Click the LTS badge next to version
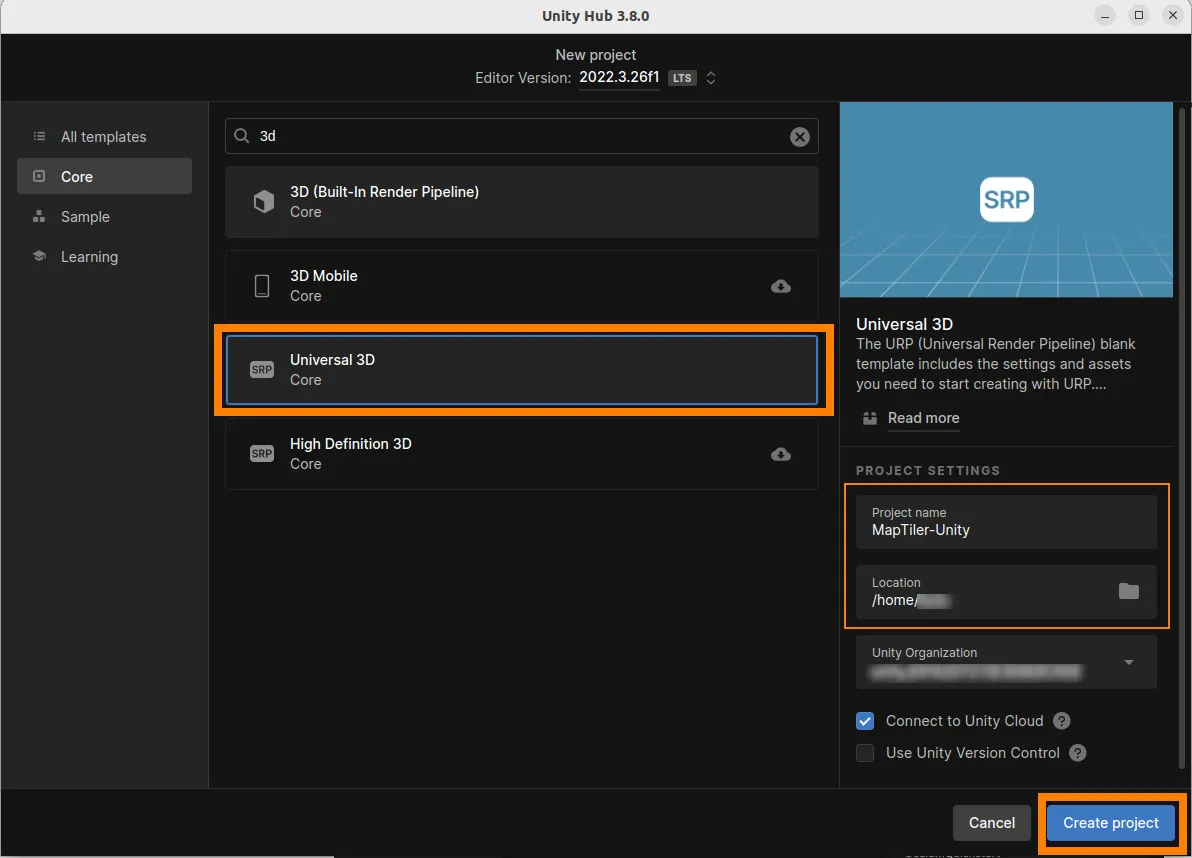 (x=682, y=78)
